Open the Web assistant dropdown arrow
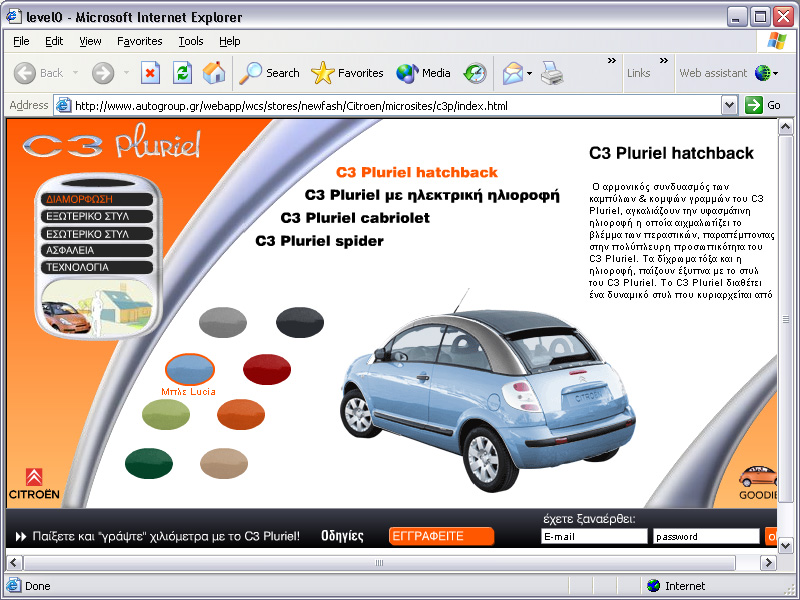Image resolution: width=800 pixels, height=600 pixels. pos(776,73)
